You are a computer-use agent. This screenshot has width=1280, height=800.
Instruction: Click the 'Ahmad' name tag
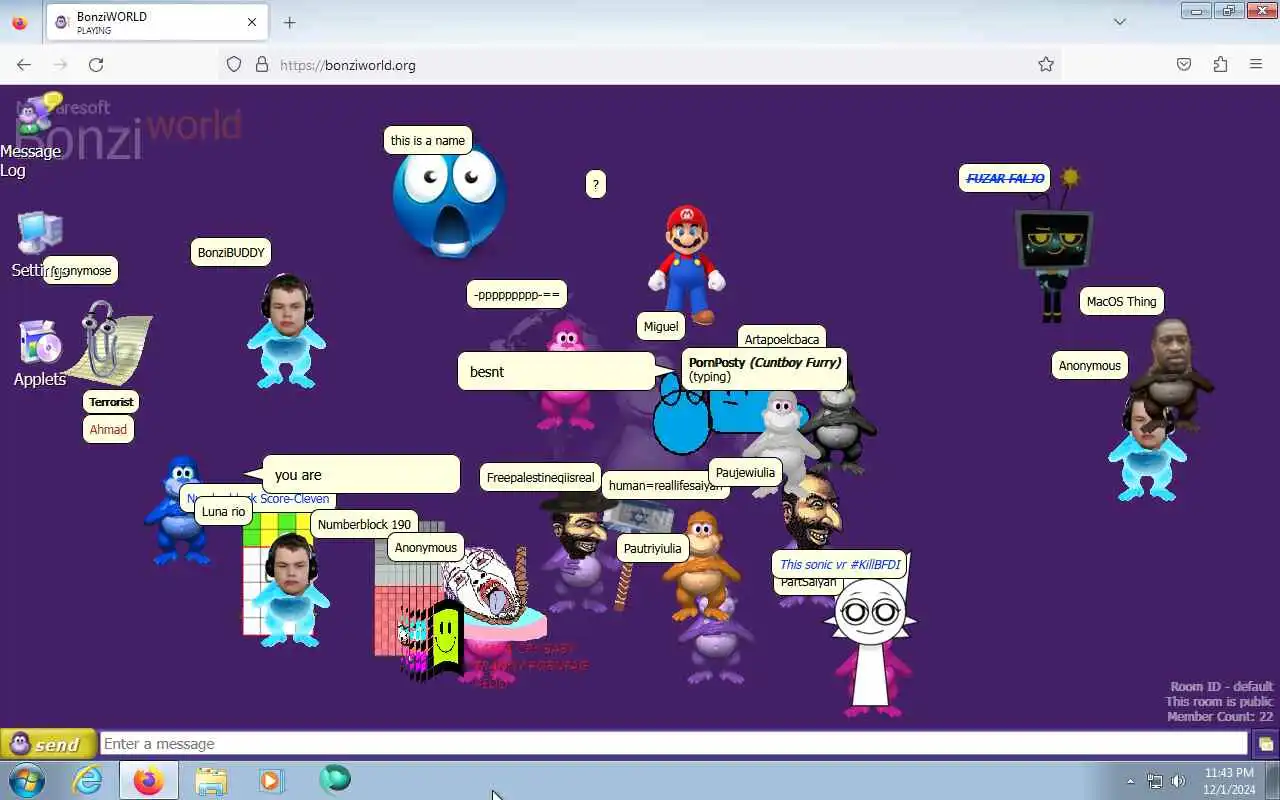tap(108, 429)
